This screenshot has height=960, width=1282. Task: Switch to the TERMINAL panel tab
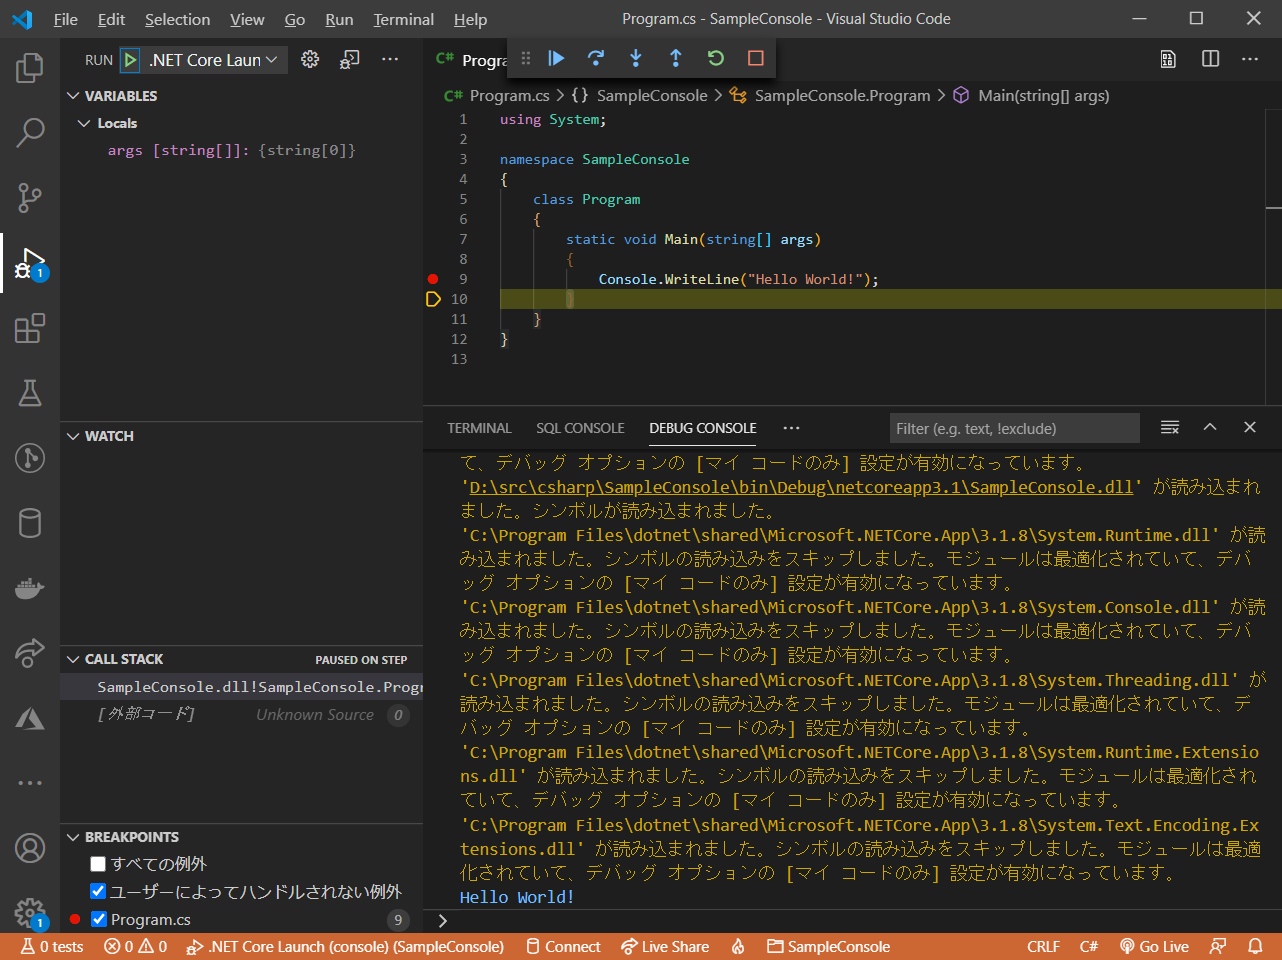[479, 428]
